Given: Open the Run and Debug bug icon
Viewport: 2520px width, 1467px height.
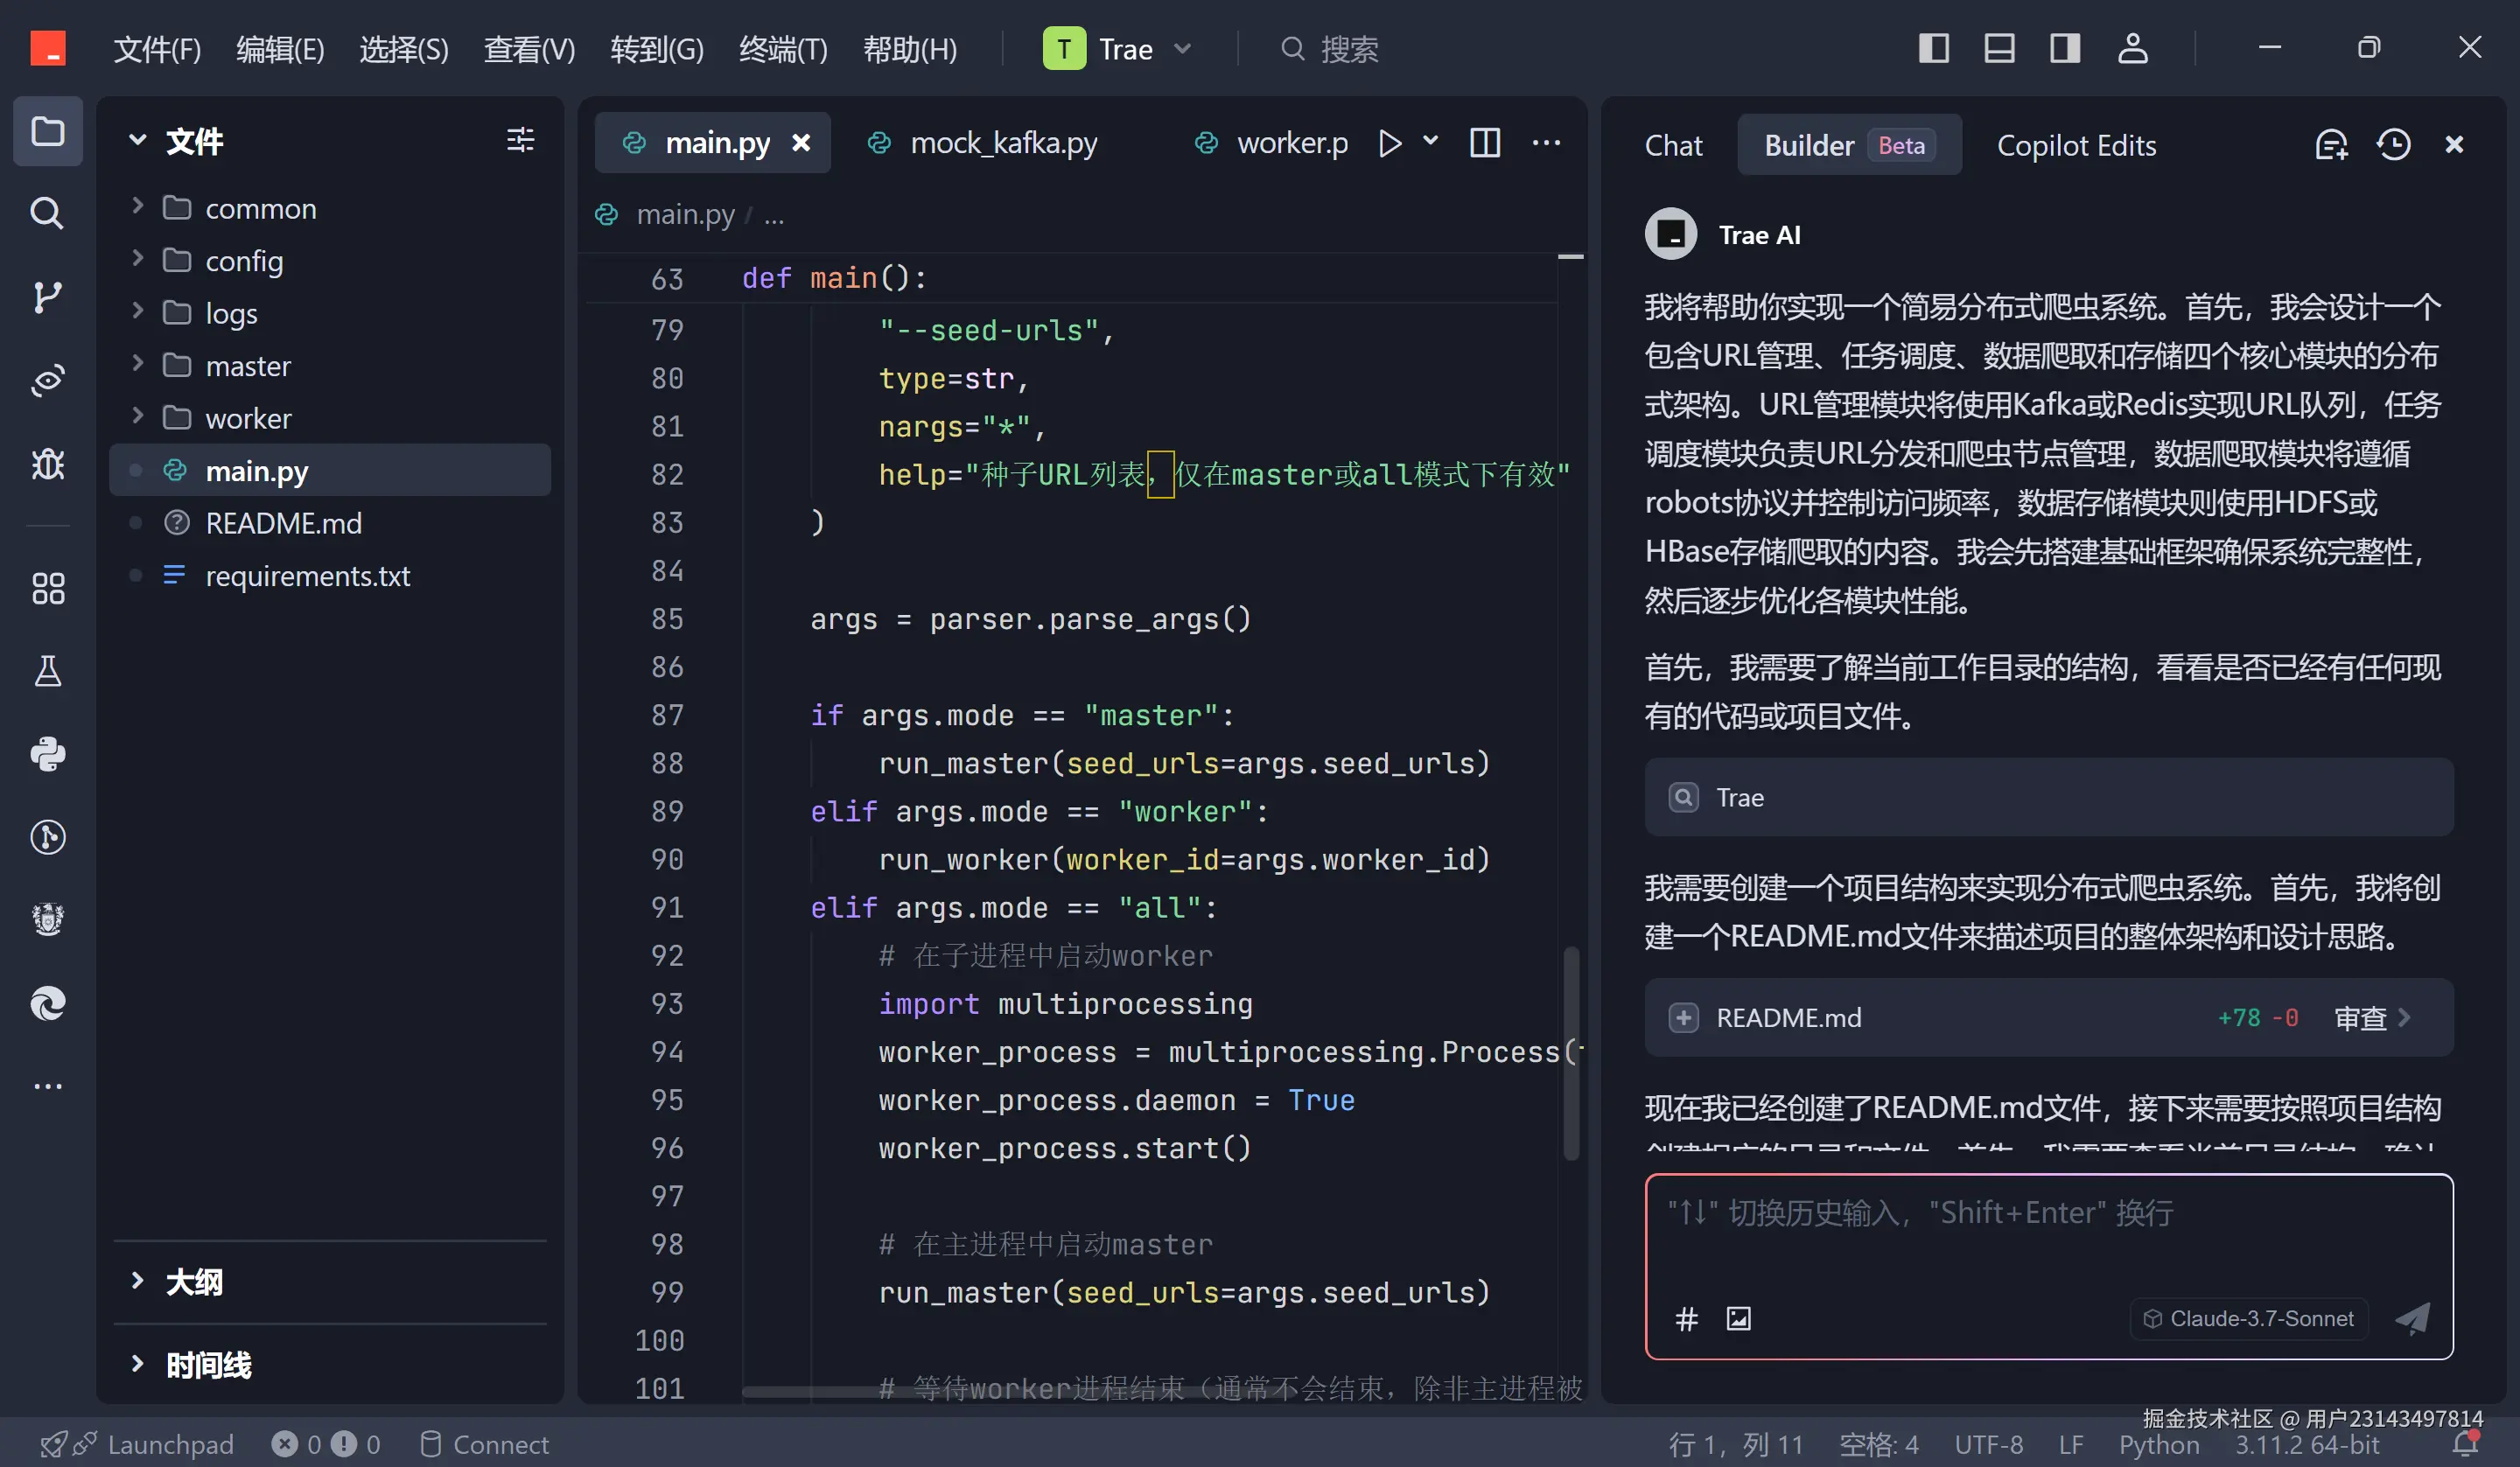Looking at the screenshot, I should point(47,463).
